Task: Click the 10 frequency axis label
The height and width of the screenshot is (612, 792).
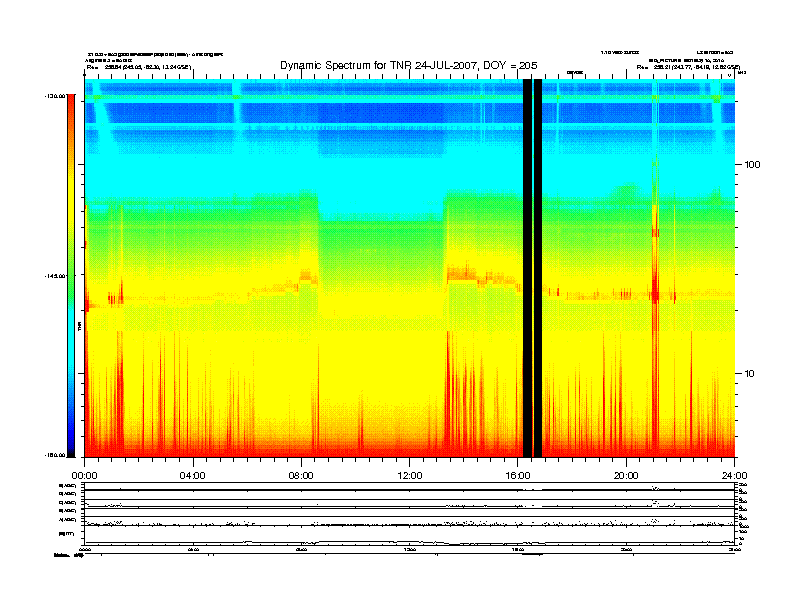Action: click(x=750, y=374)
